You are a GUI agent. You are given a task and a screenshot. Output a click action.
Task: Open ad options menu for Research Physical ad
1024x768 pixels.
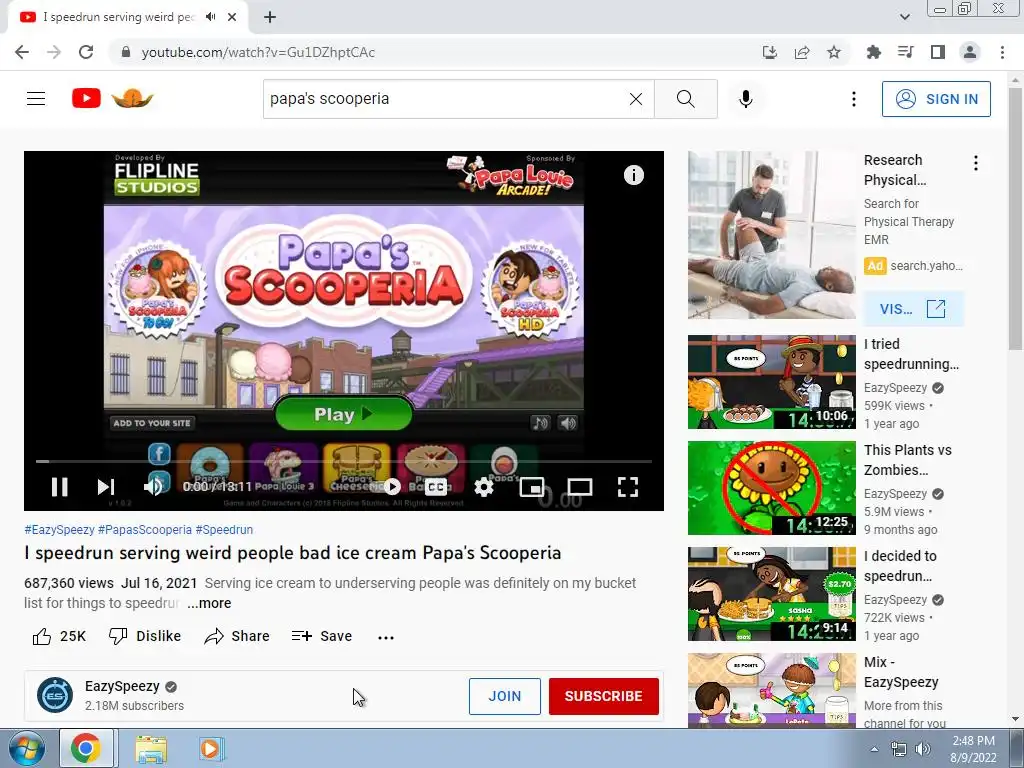[x=976, y=163]
